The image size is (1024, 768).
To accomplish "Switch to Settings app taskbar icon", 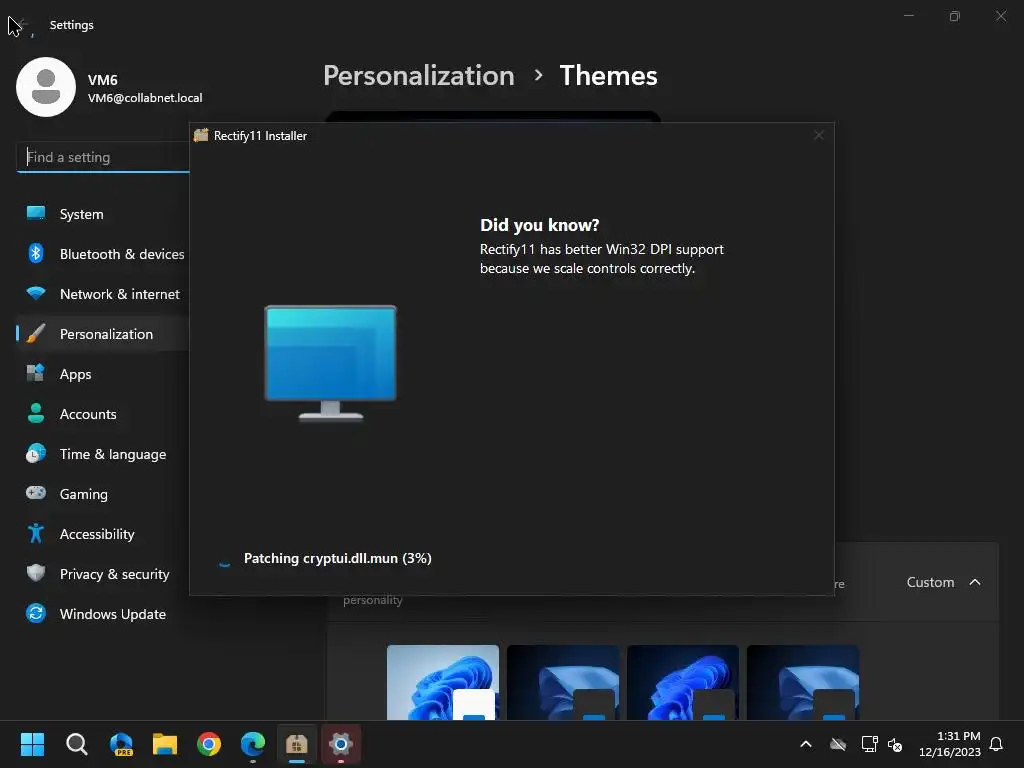I will [341, 744].
